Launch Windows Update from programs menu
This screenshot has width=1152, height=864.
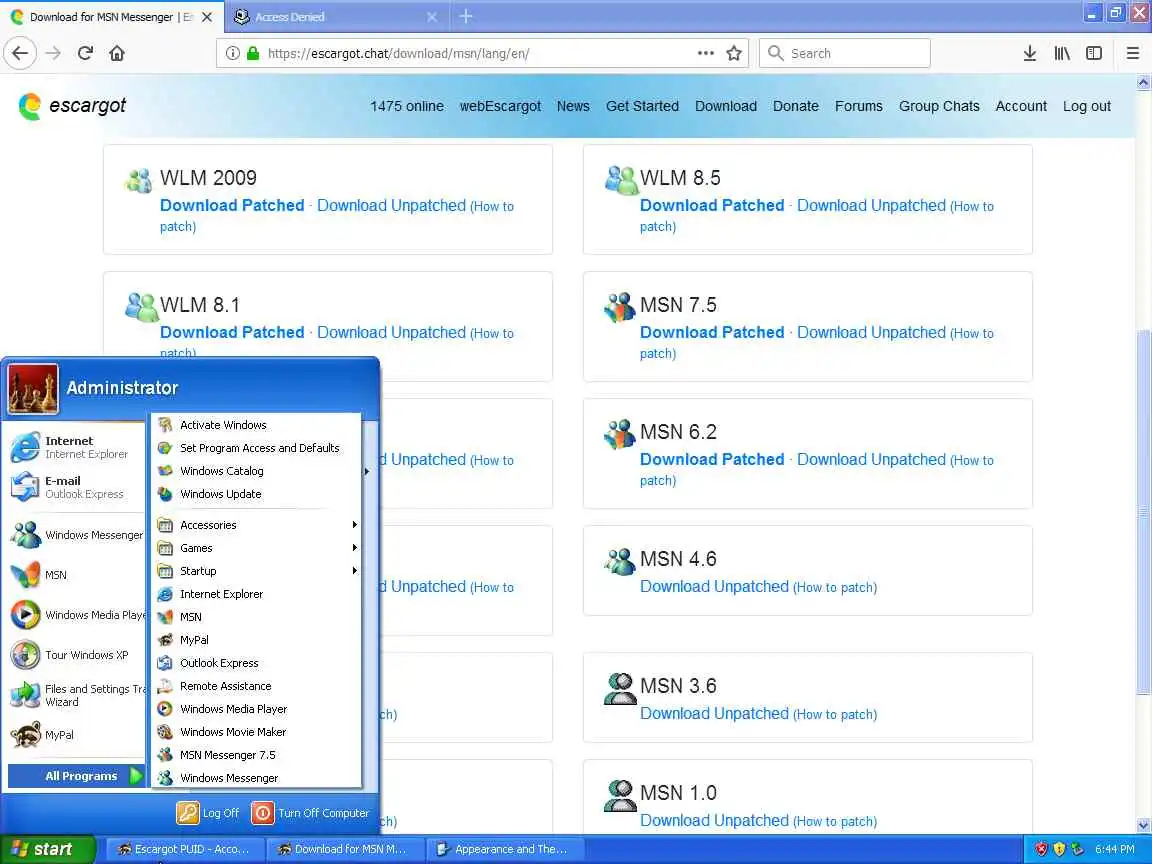click(257, 494)
